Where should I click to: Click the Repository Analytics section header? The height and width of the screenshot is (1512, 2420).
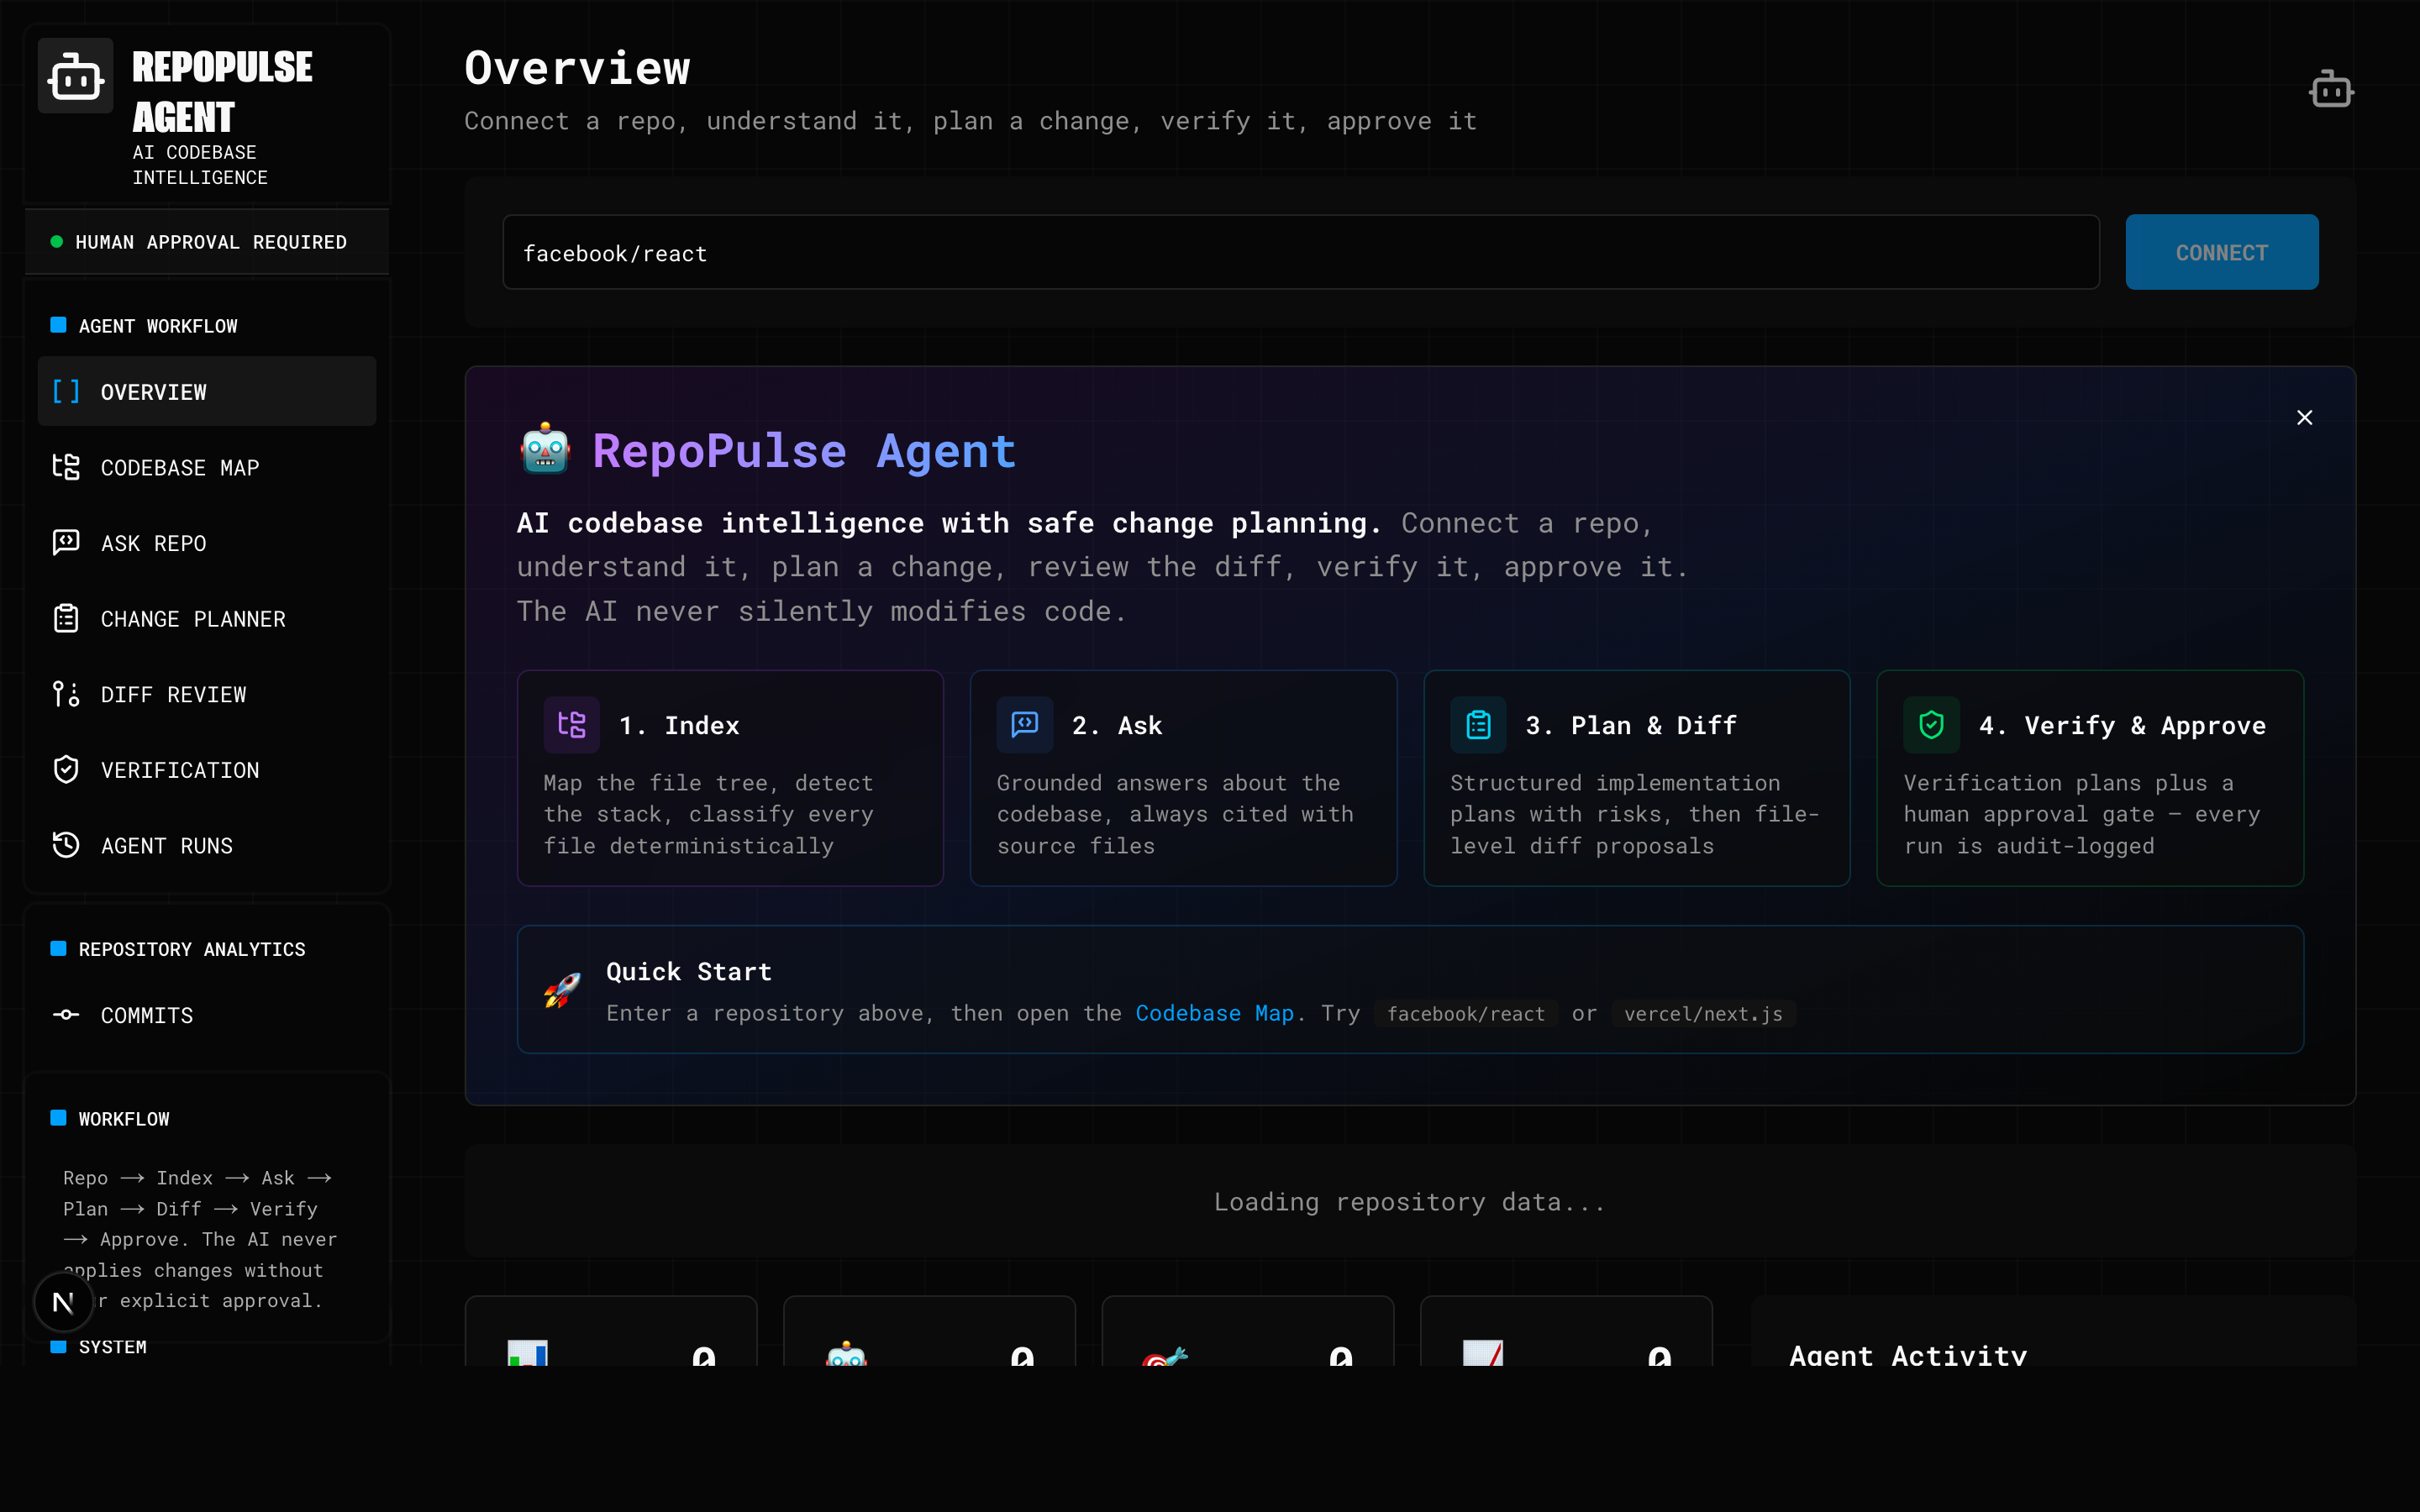click(192, 949)
